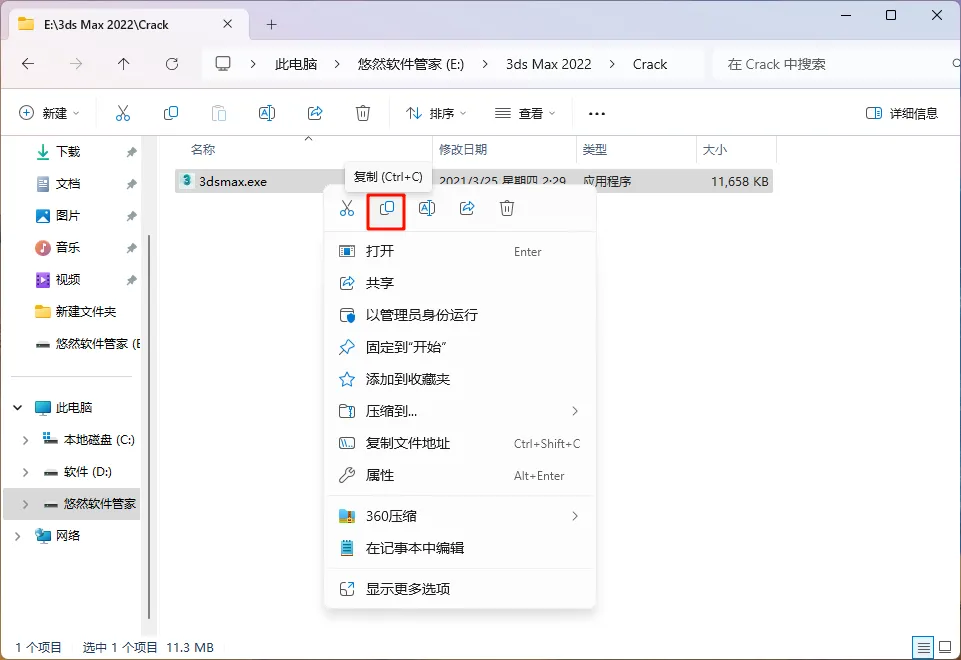The image size is (961, 660).
Task: Click the chevron after 此电脑 in the address bar
Action: pyautogui.click(x=337, y=64)
